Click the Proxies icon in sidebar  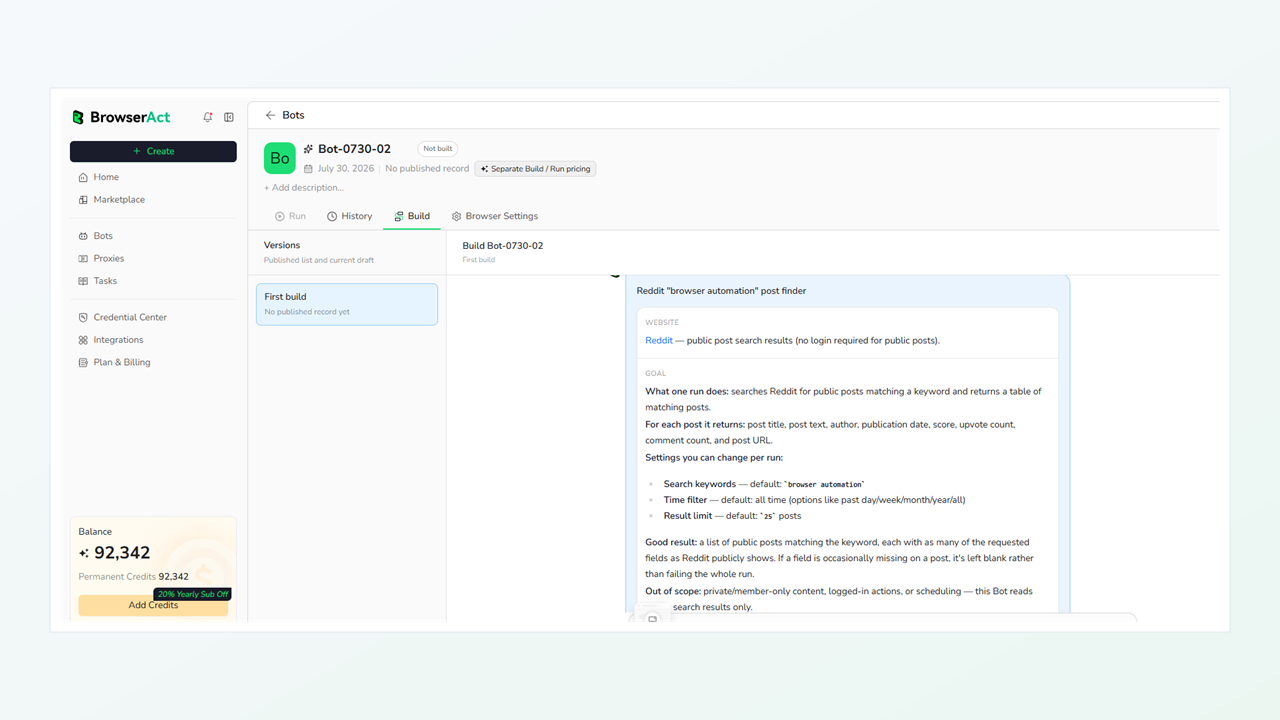(83, 259)
